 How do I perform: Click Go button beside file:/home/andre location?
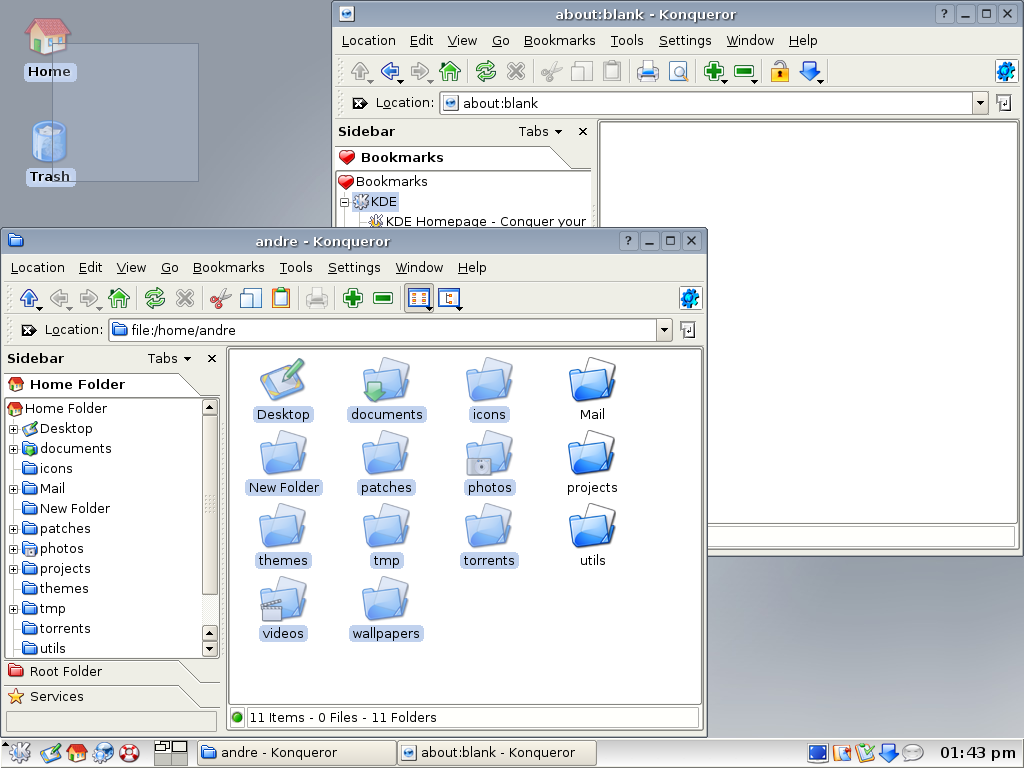(x=688, y=330)
